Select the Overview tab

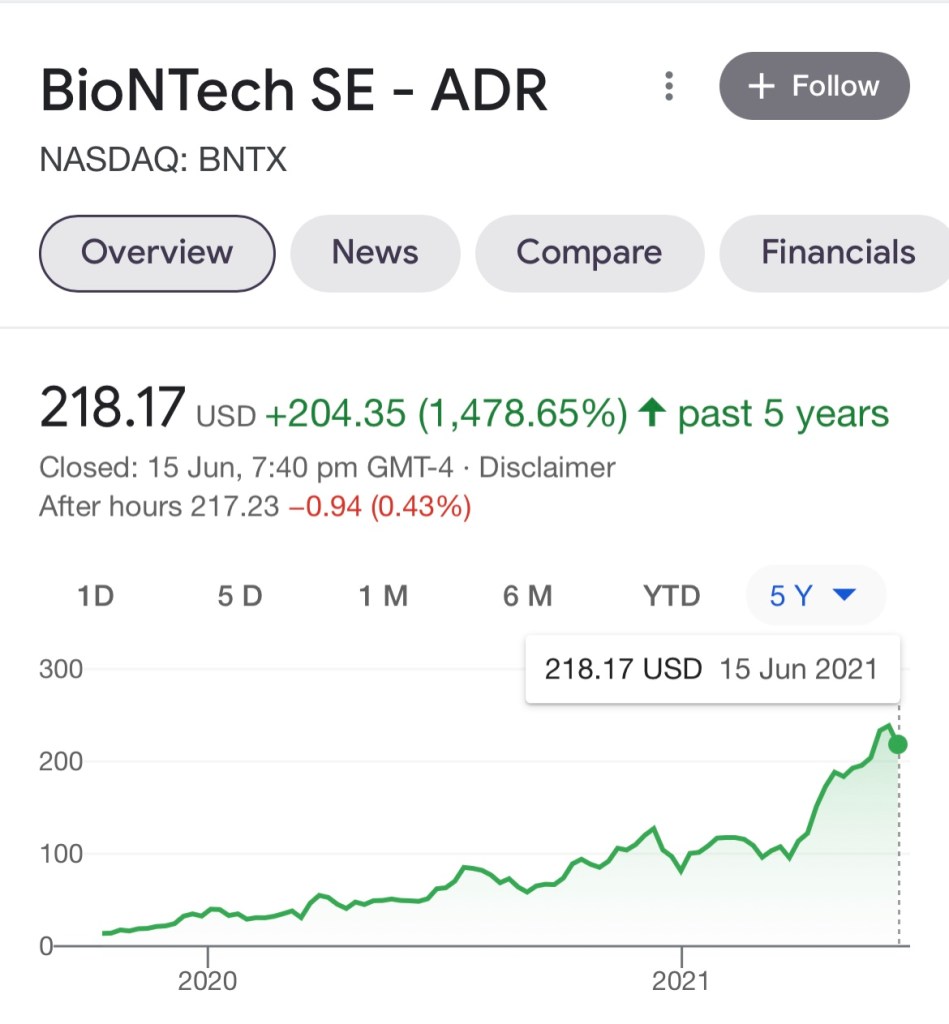pos(156,253)
